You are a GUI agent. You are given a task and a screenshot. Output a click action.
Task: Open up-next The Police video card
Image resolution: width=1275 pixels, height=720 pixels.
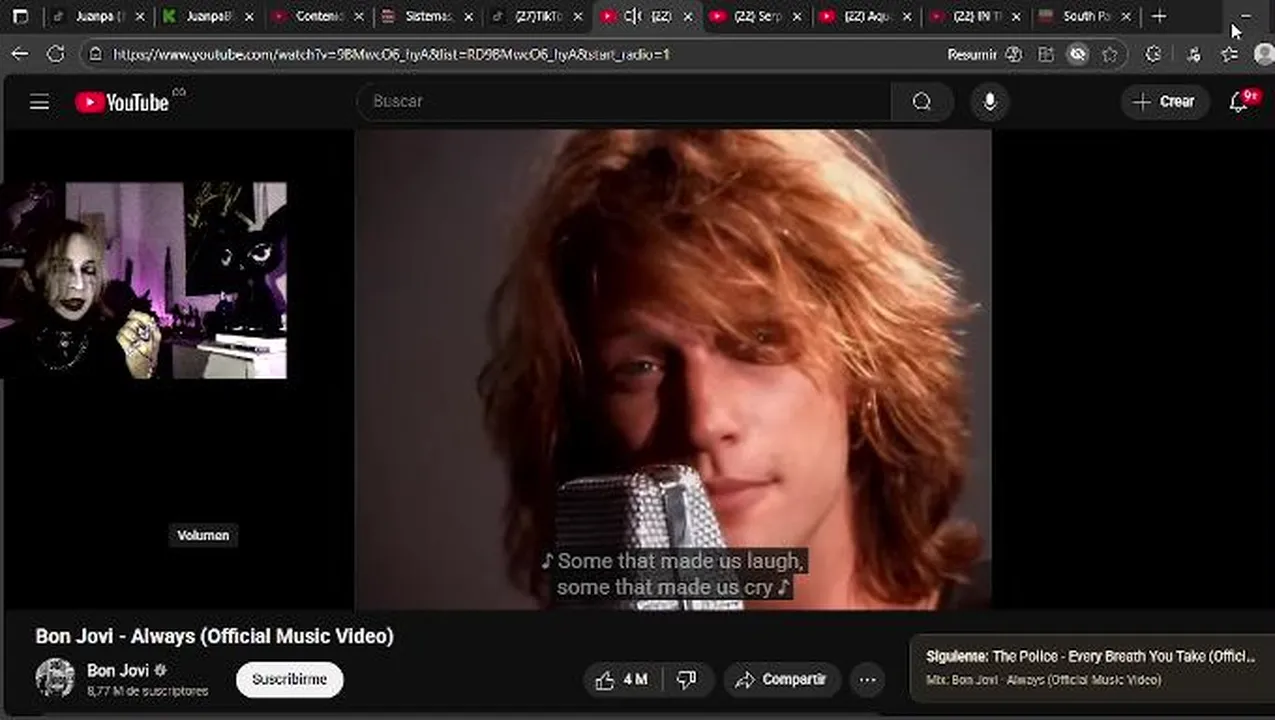tap(1092, 667)
